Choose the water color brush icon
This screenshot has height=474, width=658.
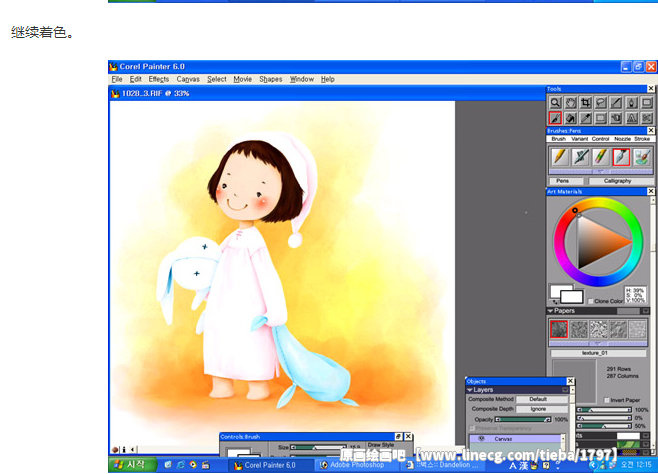tap(642, 157)
